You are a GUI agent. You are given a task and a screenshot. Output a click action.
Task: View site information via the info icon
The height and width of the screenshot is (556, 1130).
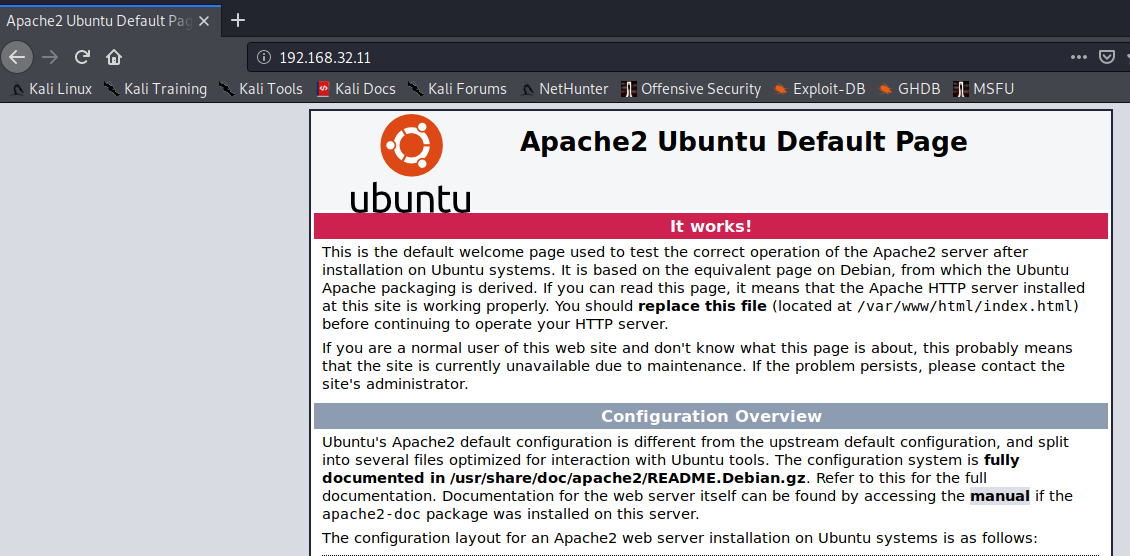264,57
